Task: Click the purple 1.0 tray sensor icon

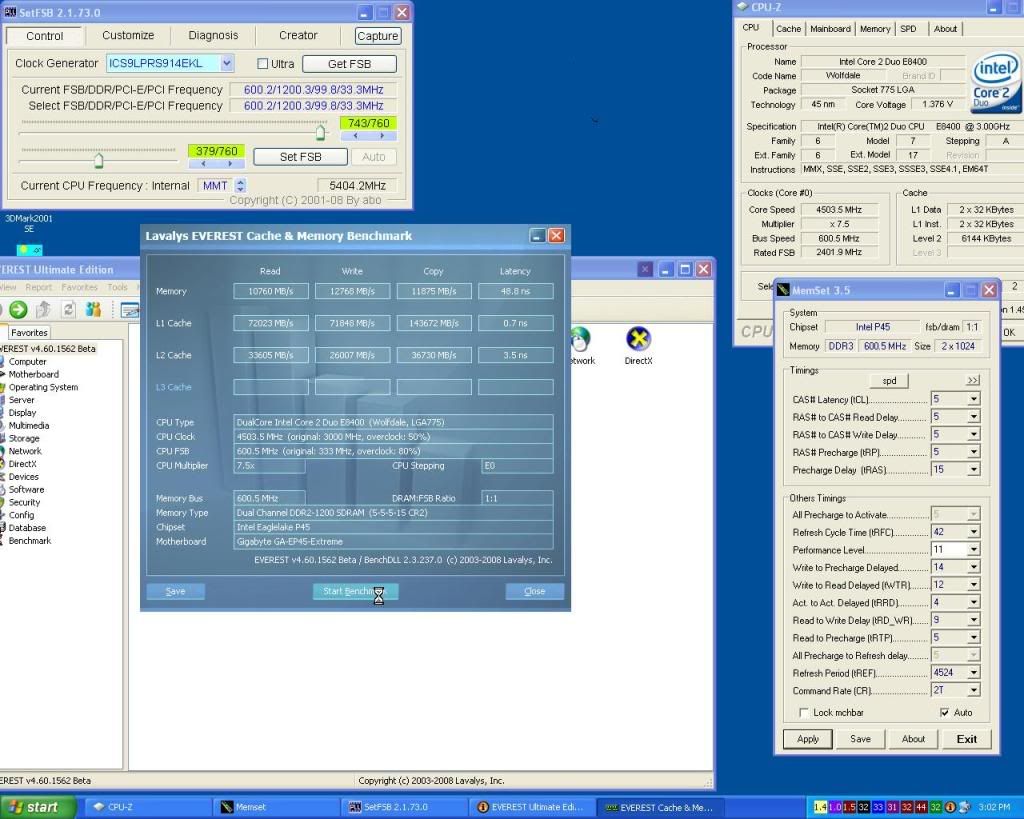Action: [835, 807]
